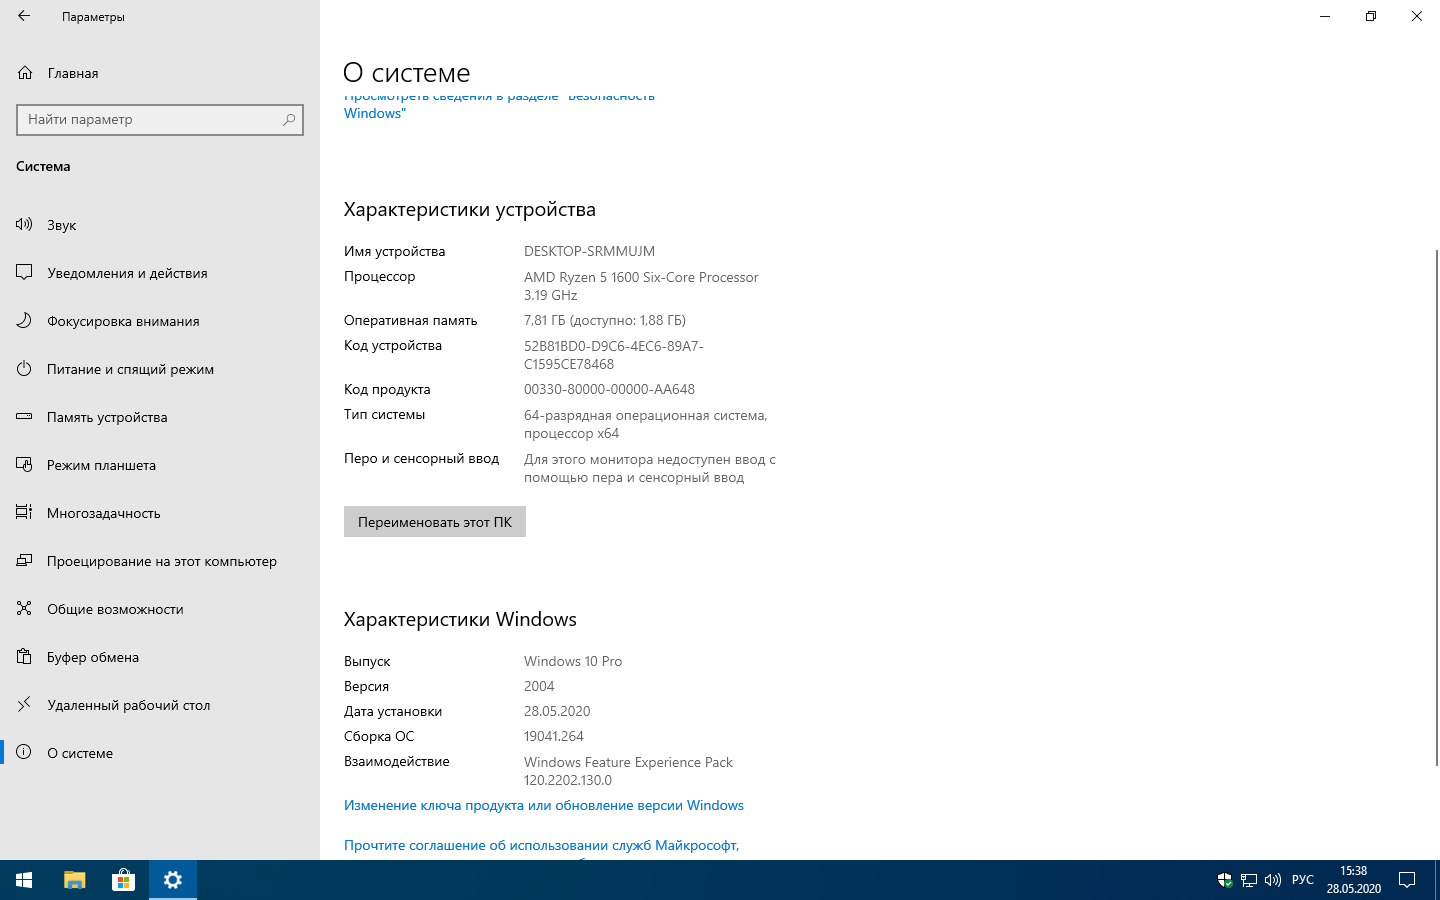Open Уведомления и действия settings
Viewport: 1440px width, 900px height.
160,273
